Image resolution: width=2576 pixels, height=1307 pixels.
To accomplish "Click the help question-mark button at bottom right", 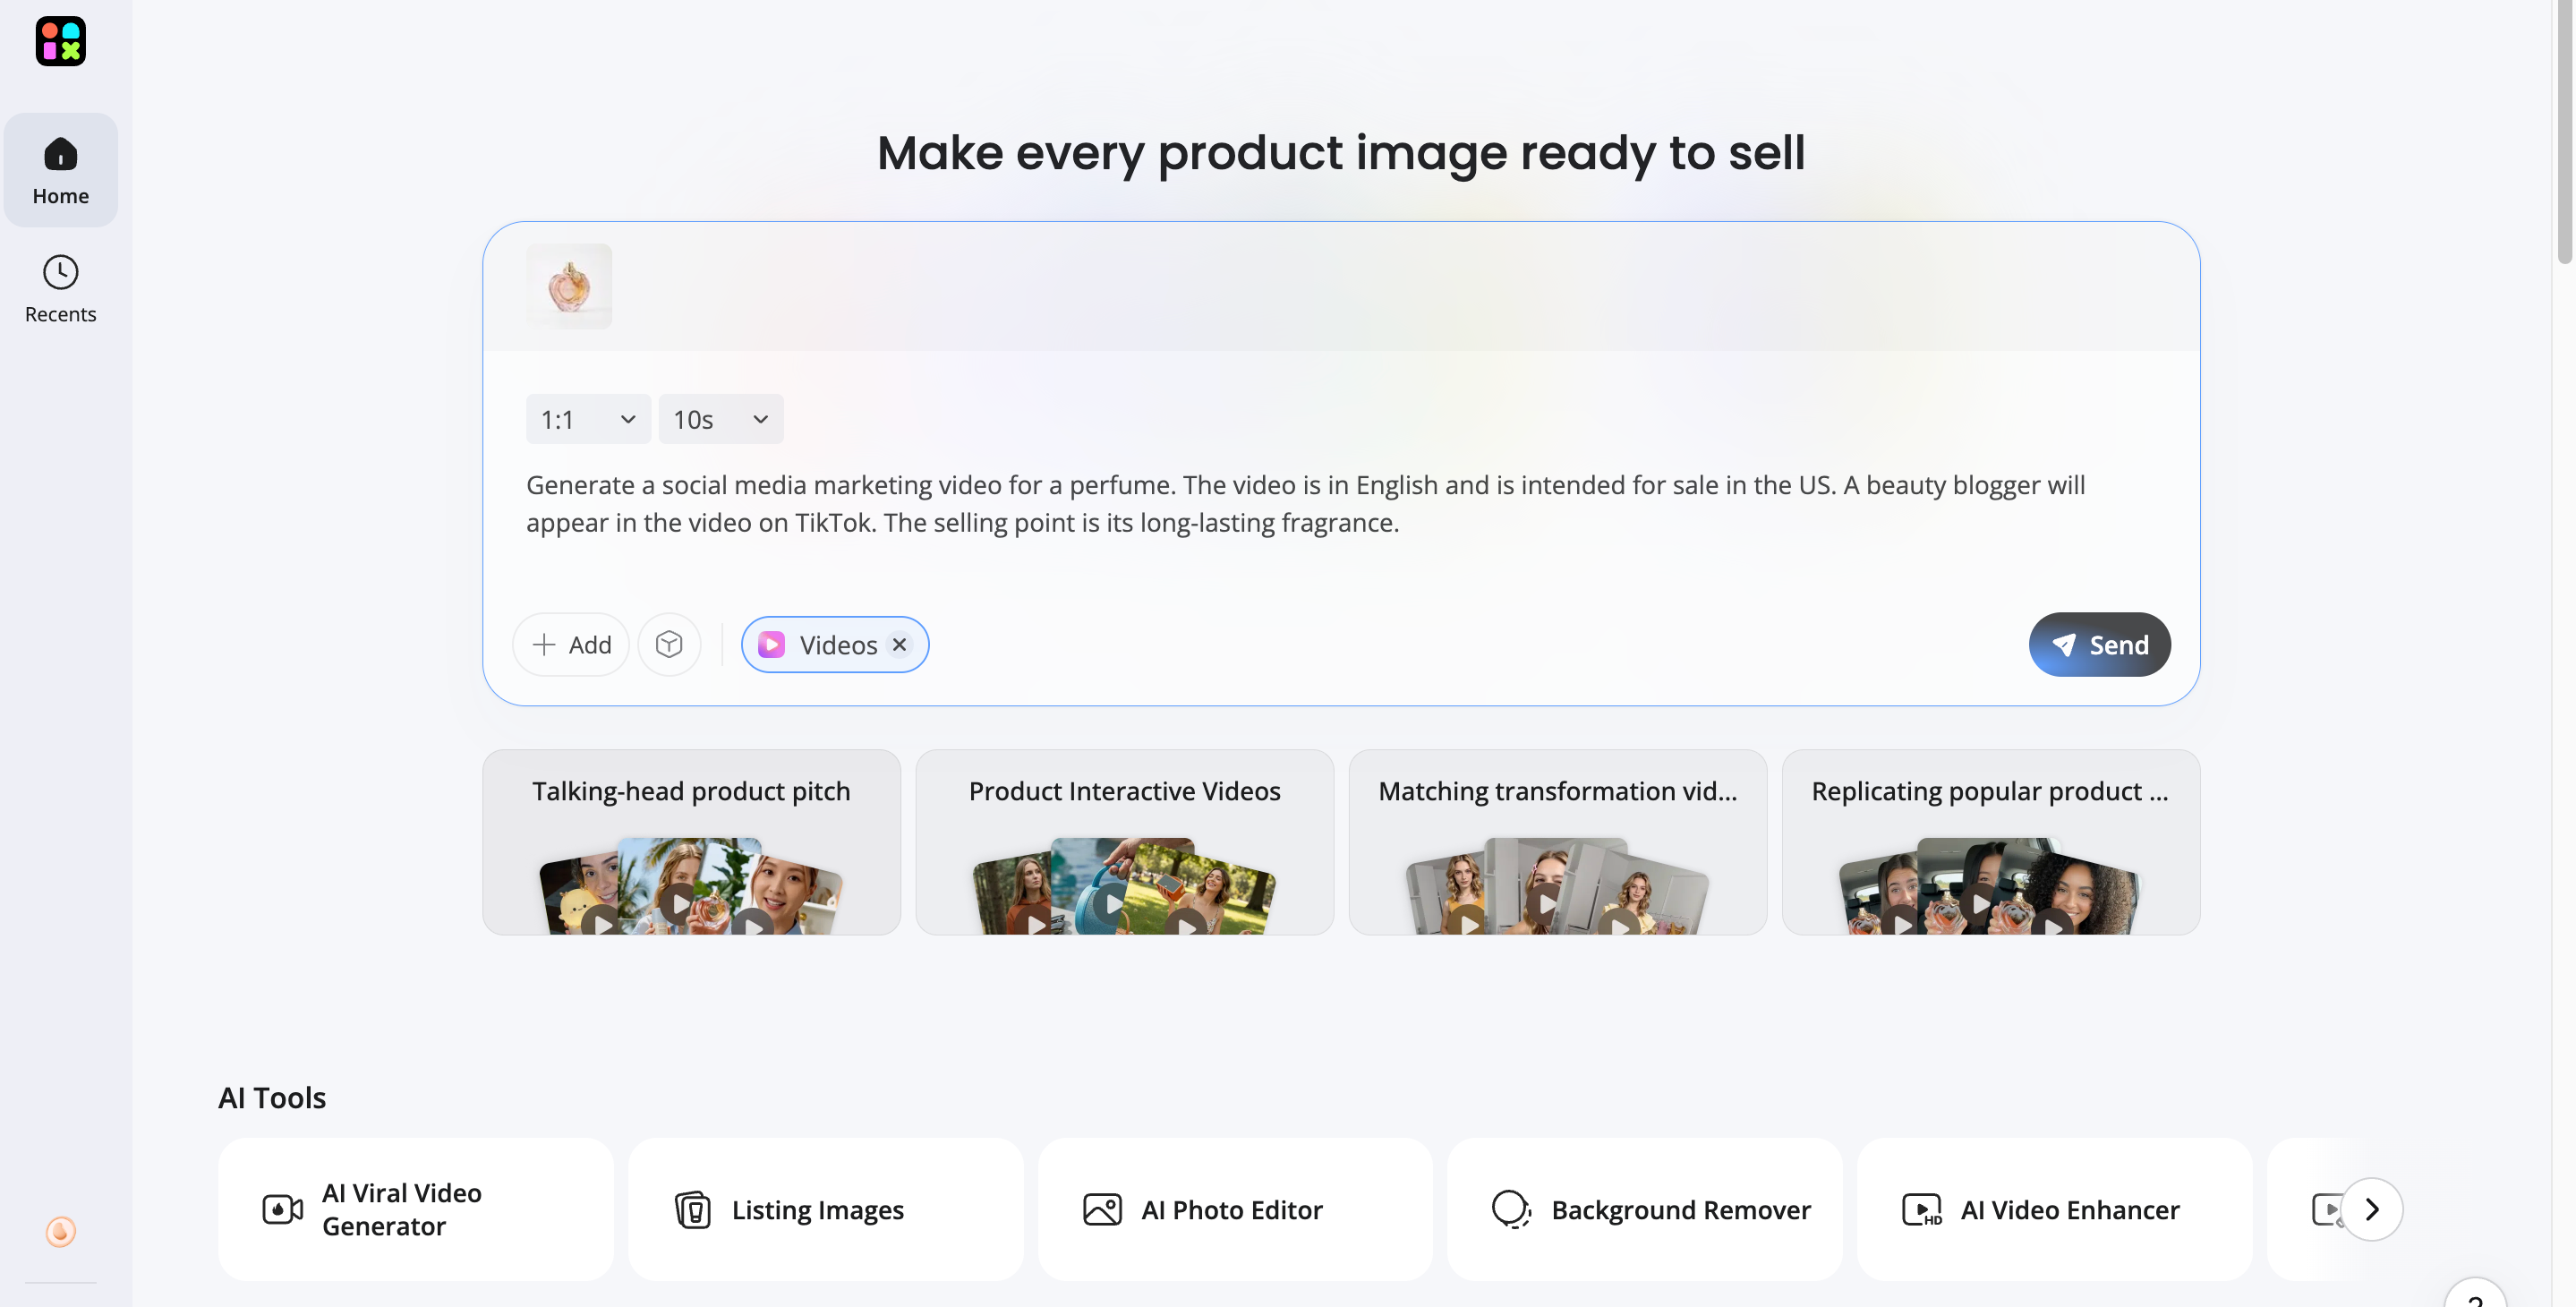I will [2475, 1294].
